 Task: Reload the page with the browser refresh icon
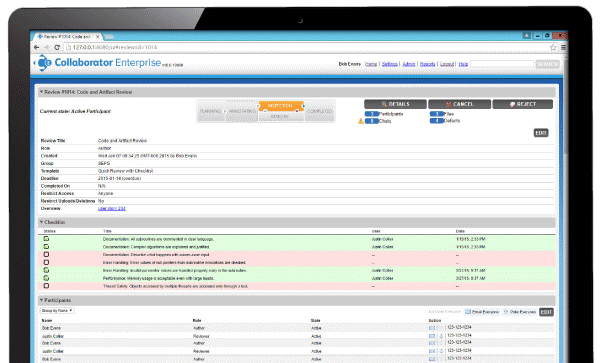point(57,47)
